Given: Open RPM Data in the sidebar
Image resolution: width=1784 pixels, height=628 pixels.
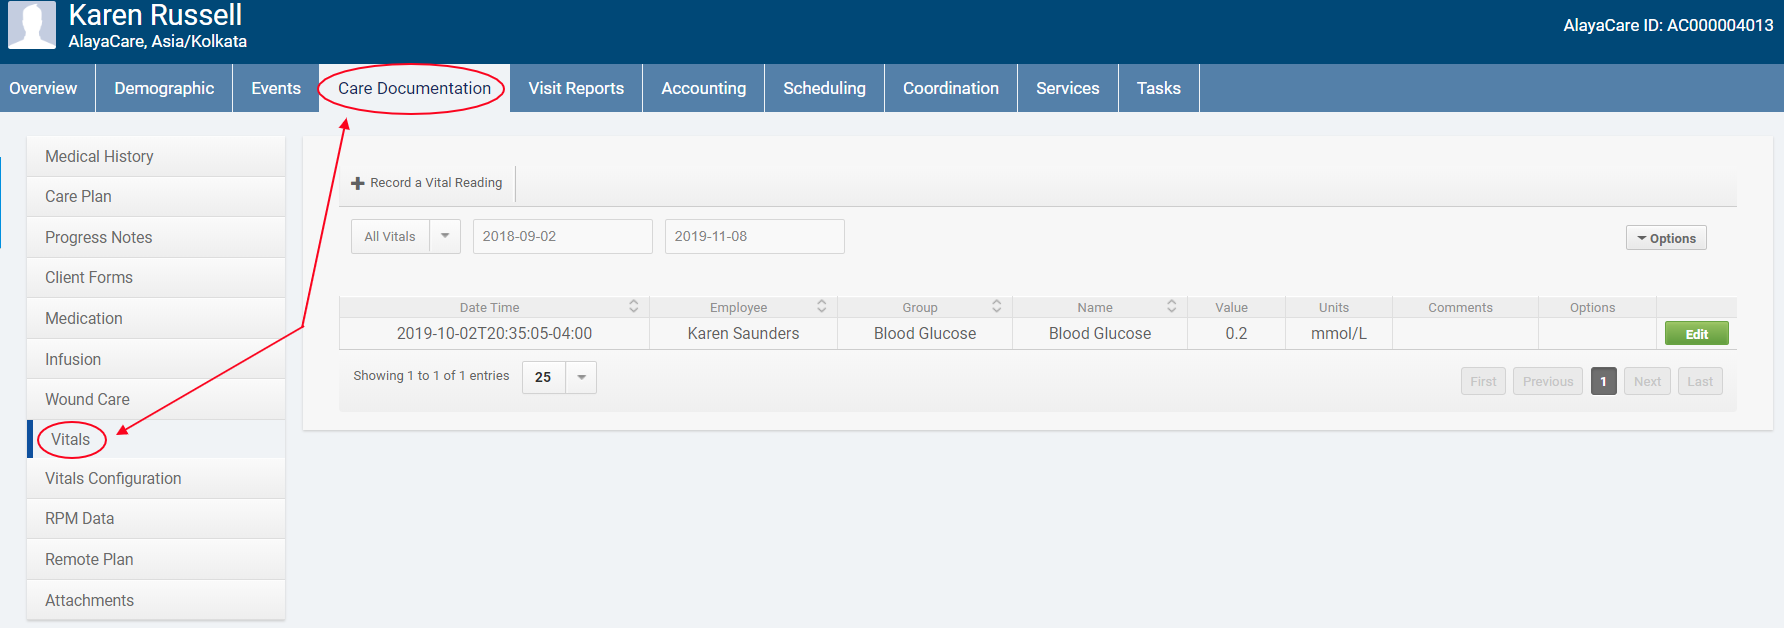Looking at the screenshot, I should pos(80,518).
